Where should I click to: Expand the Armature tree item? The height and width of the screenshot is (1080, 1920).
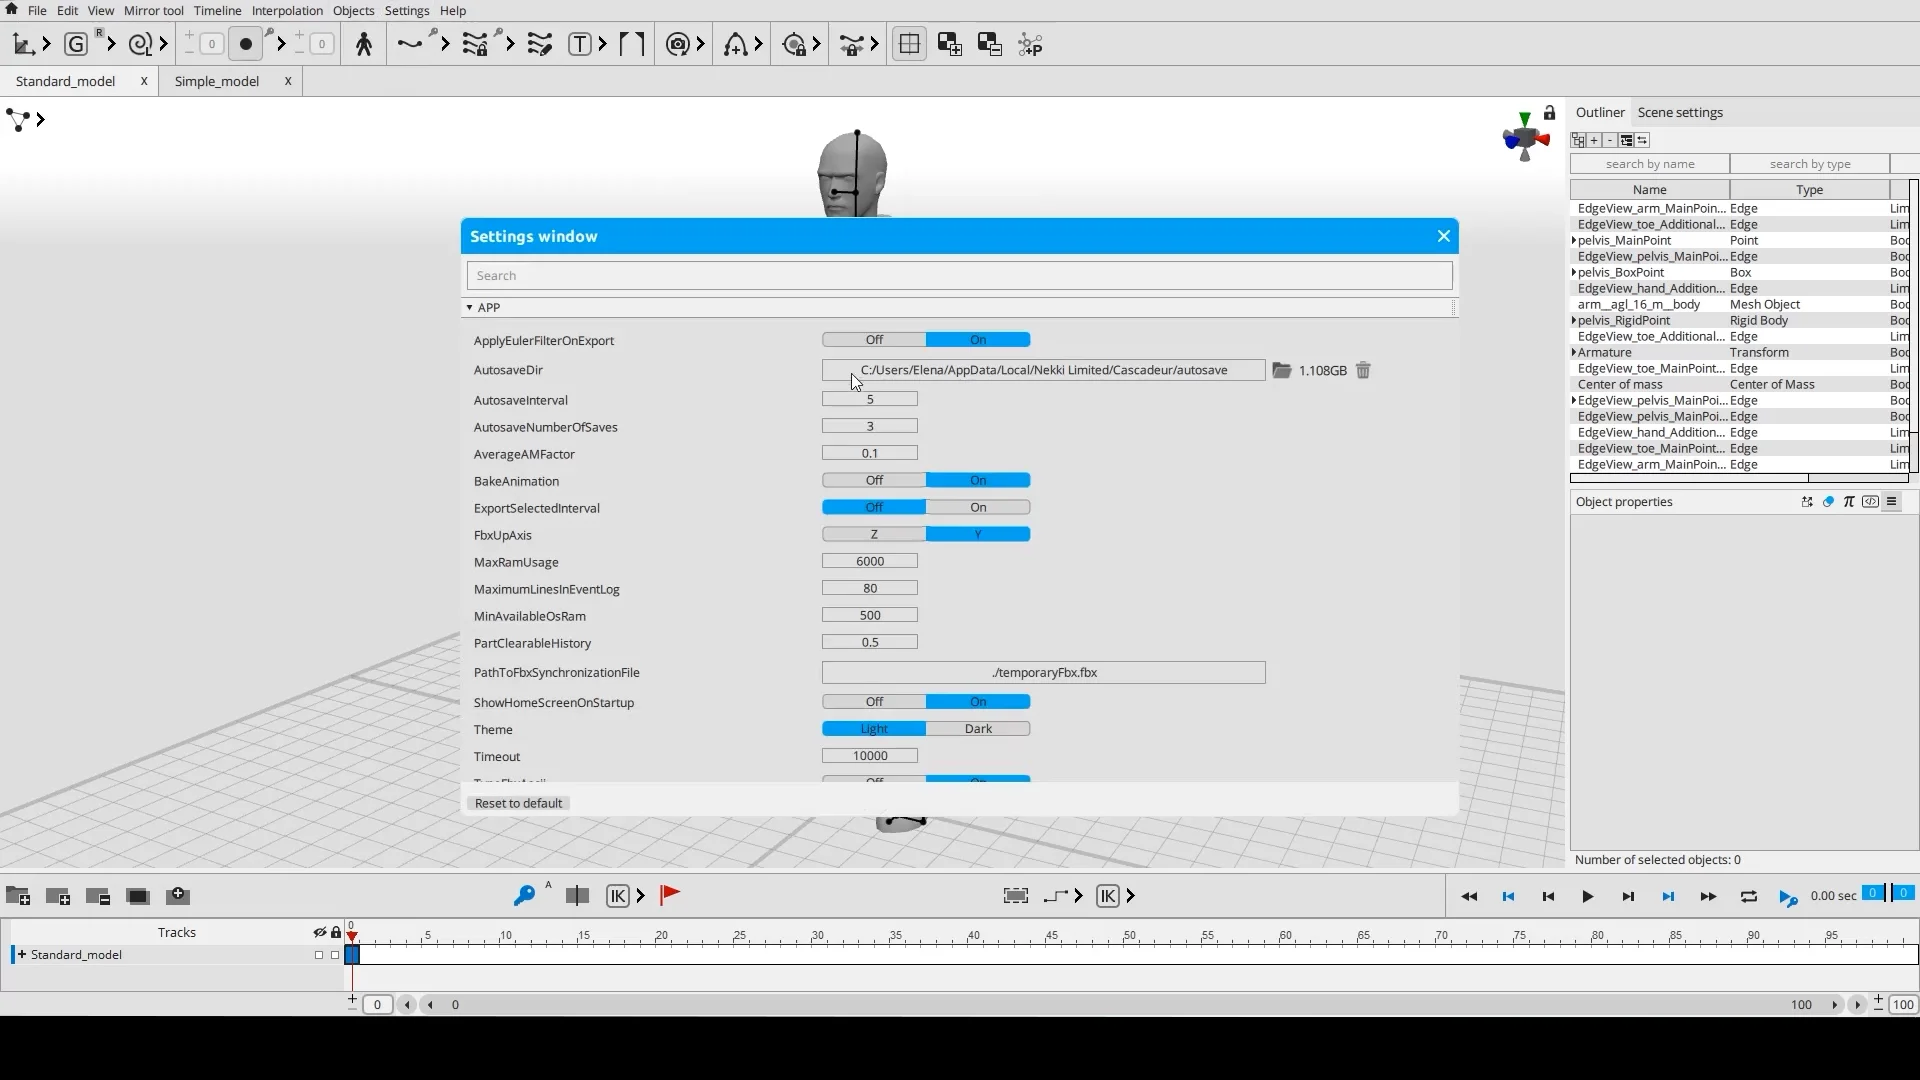point(1574,353)
